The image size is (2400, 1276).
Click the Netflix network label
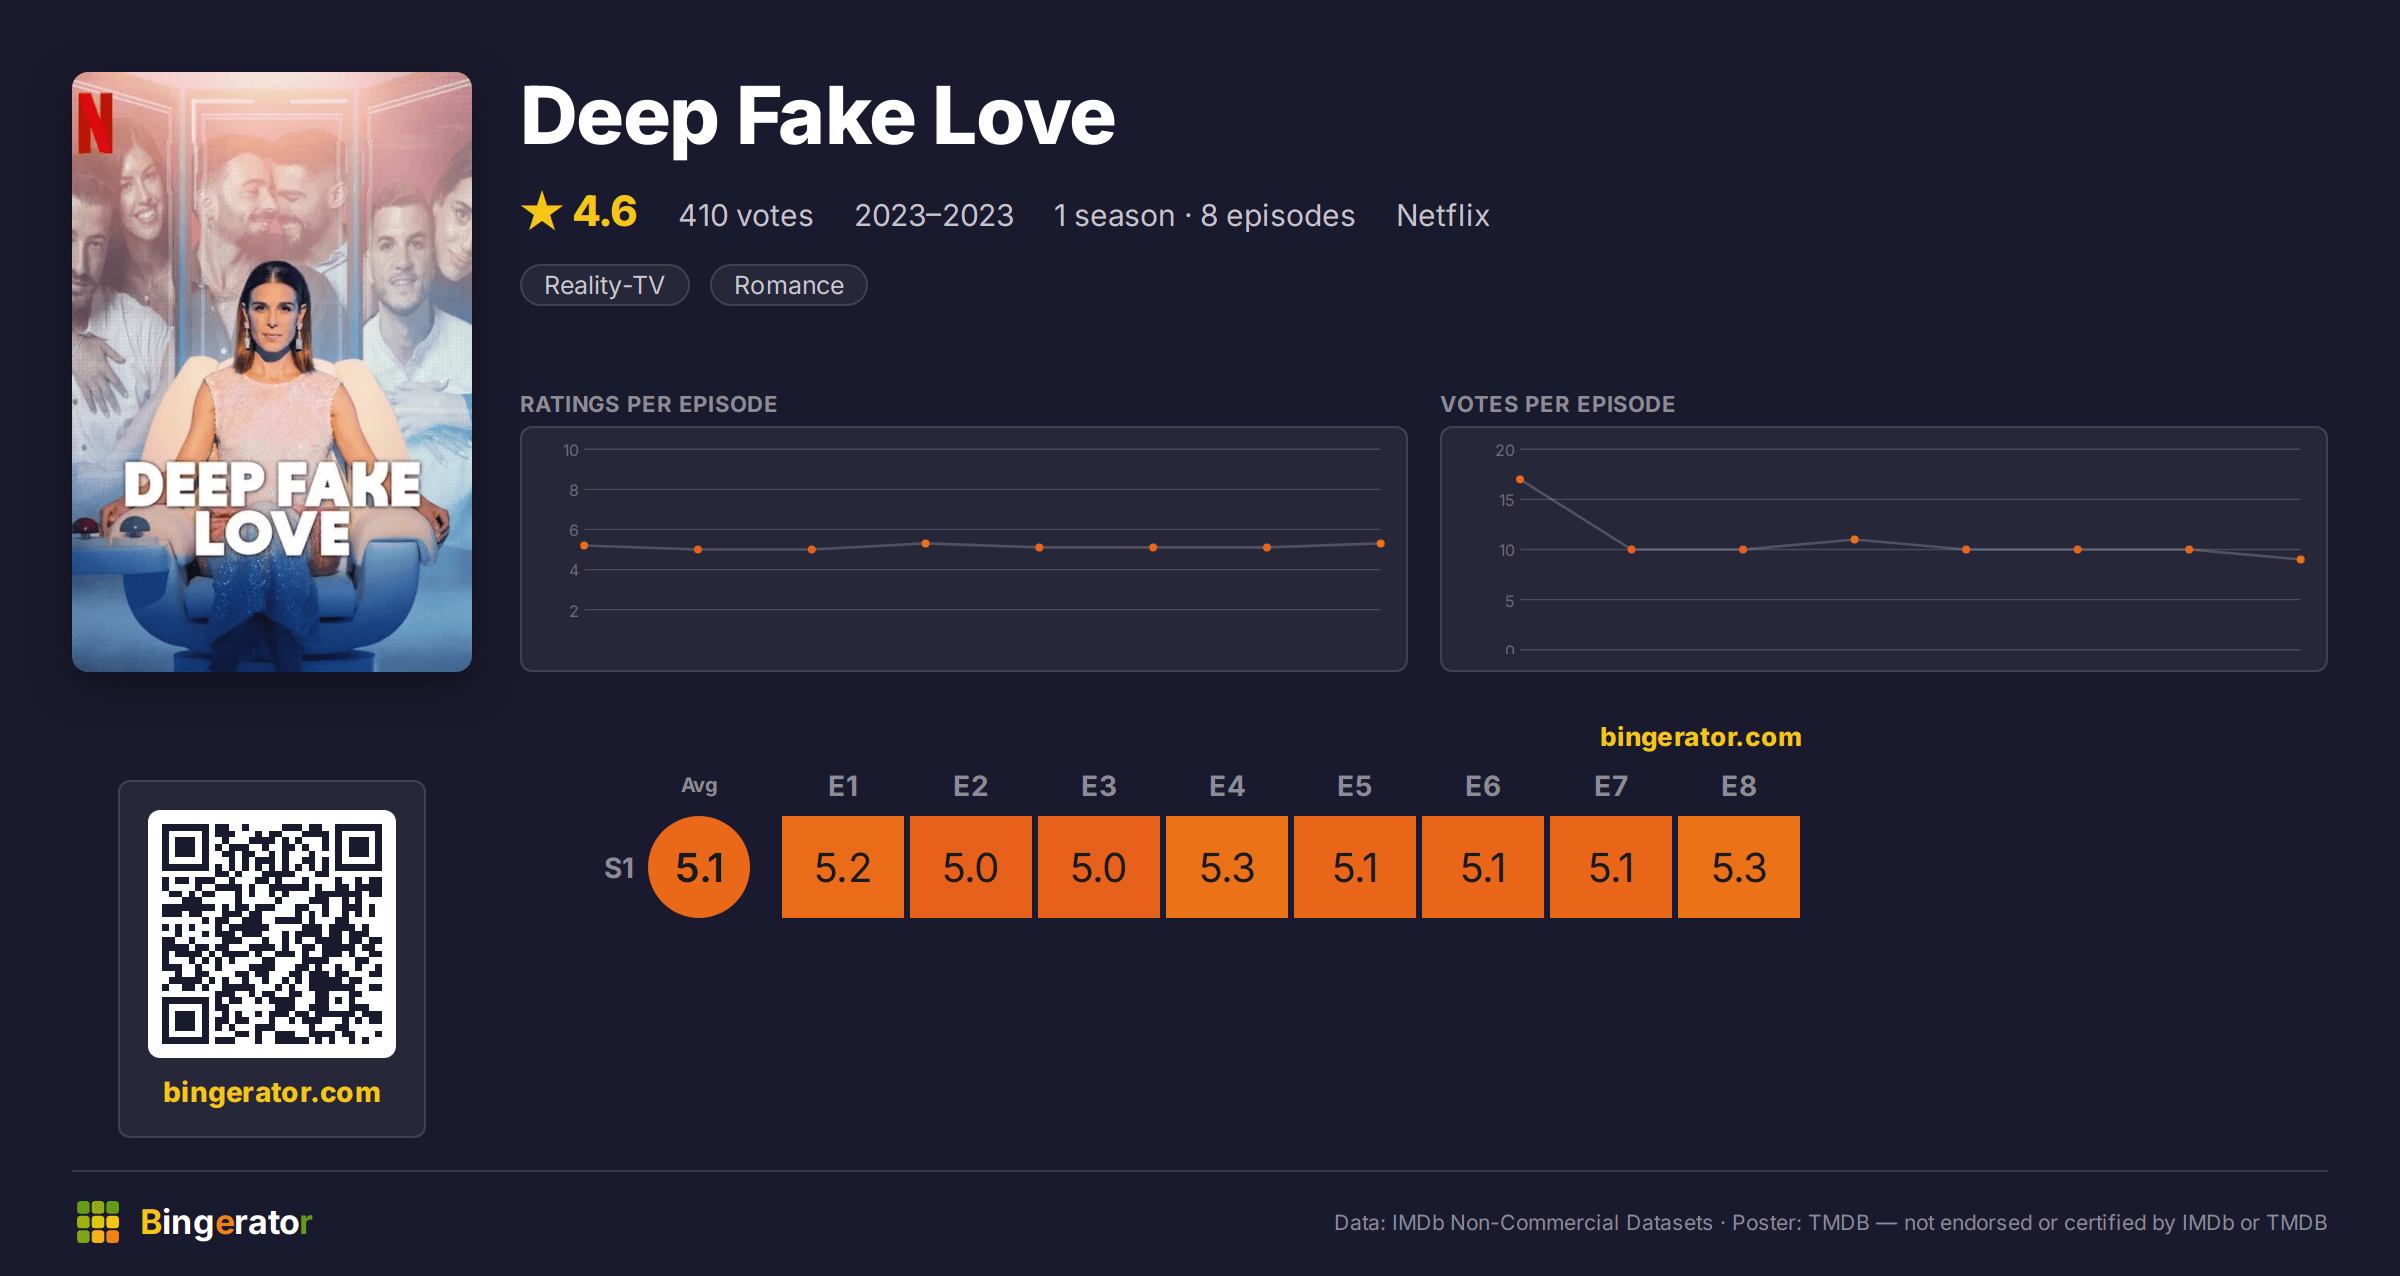[x=1443, y=215]
